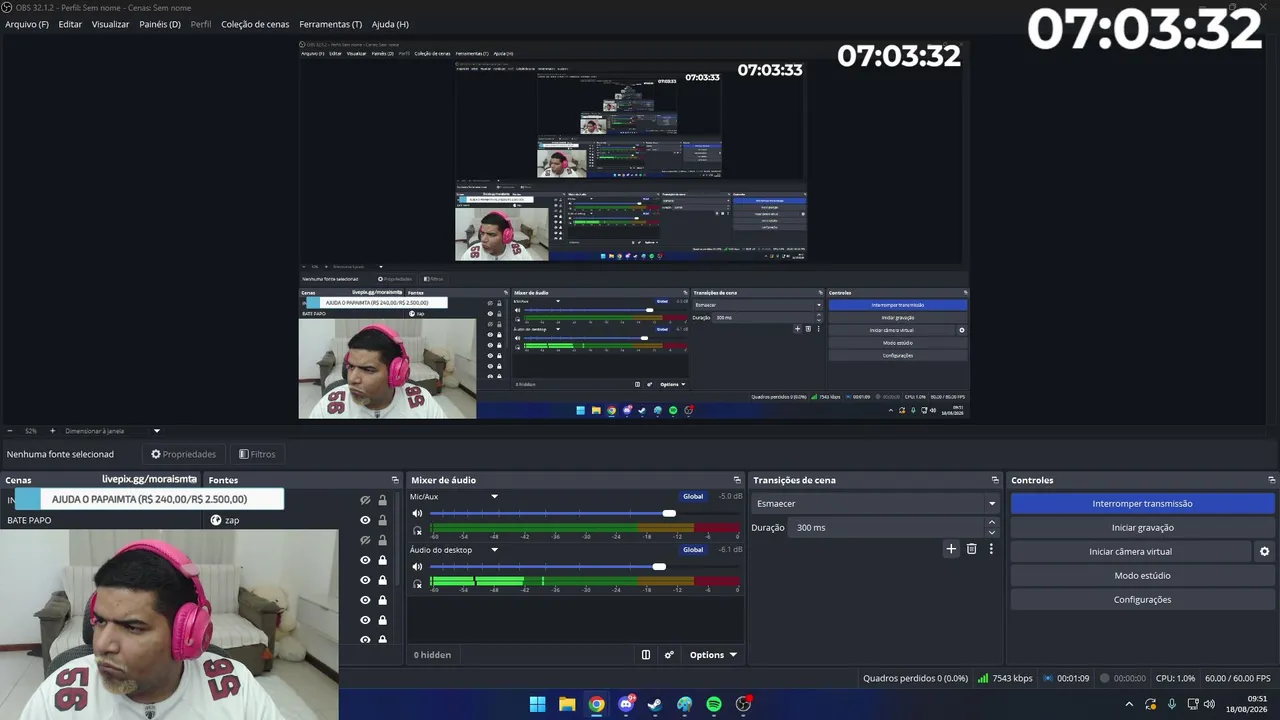Increase transition duration stepper up
1280x720 pixels.
tap(992, 522)
